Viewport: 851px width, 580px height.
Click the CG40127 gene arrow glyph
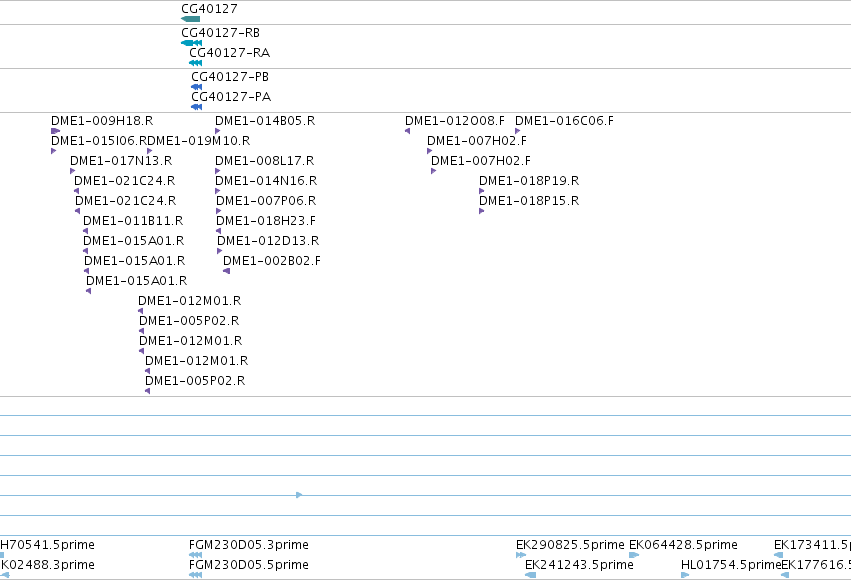(190, 19)
